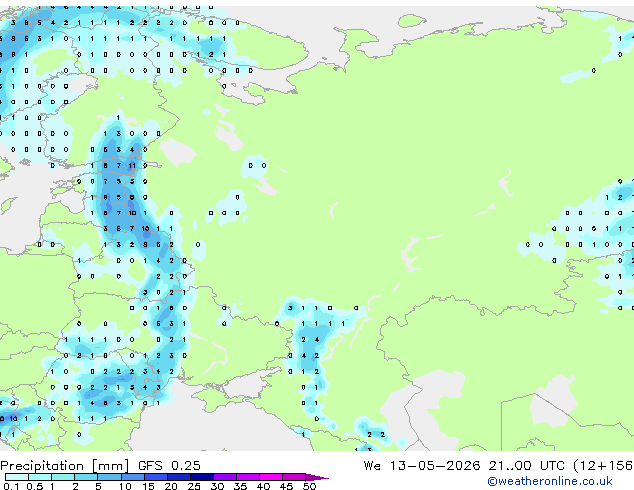Select the legend swatch between 45 and 50
The height and width of the screenshot is (490, 634).
pyautogui.click(x=294, y=477)
